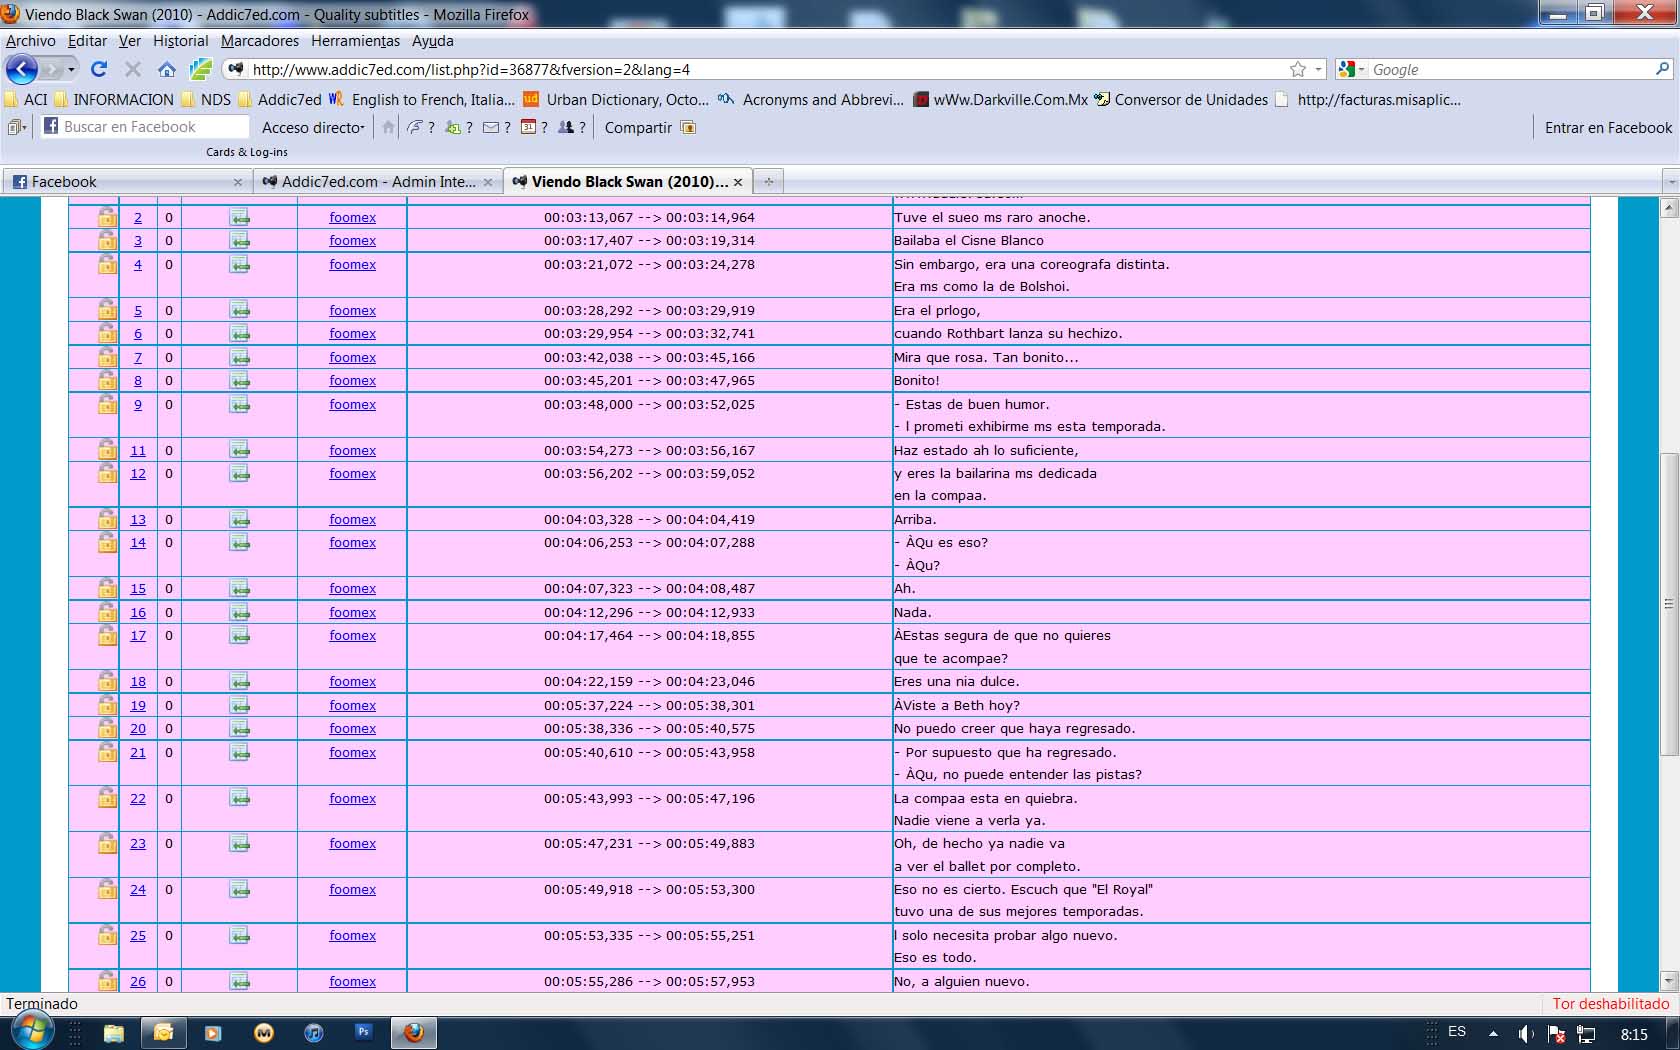Click the photo upload icon next to Compartir
The height and width of the screenshot is (1050, 1680).
pyautogui.click(x=688, y=127)
